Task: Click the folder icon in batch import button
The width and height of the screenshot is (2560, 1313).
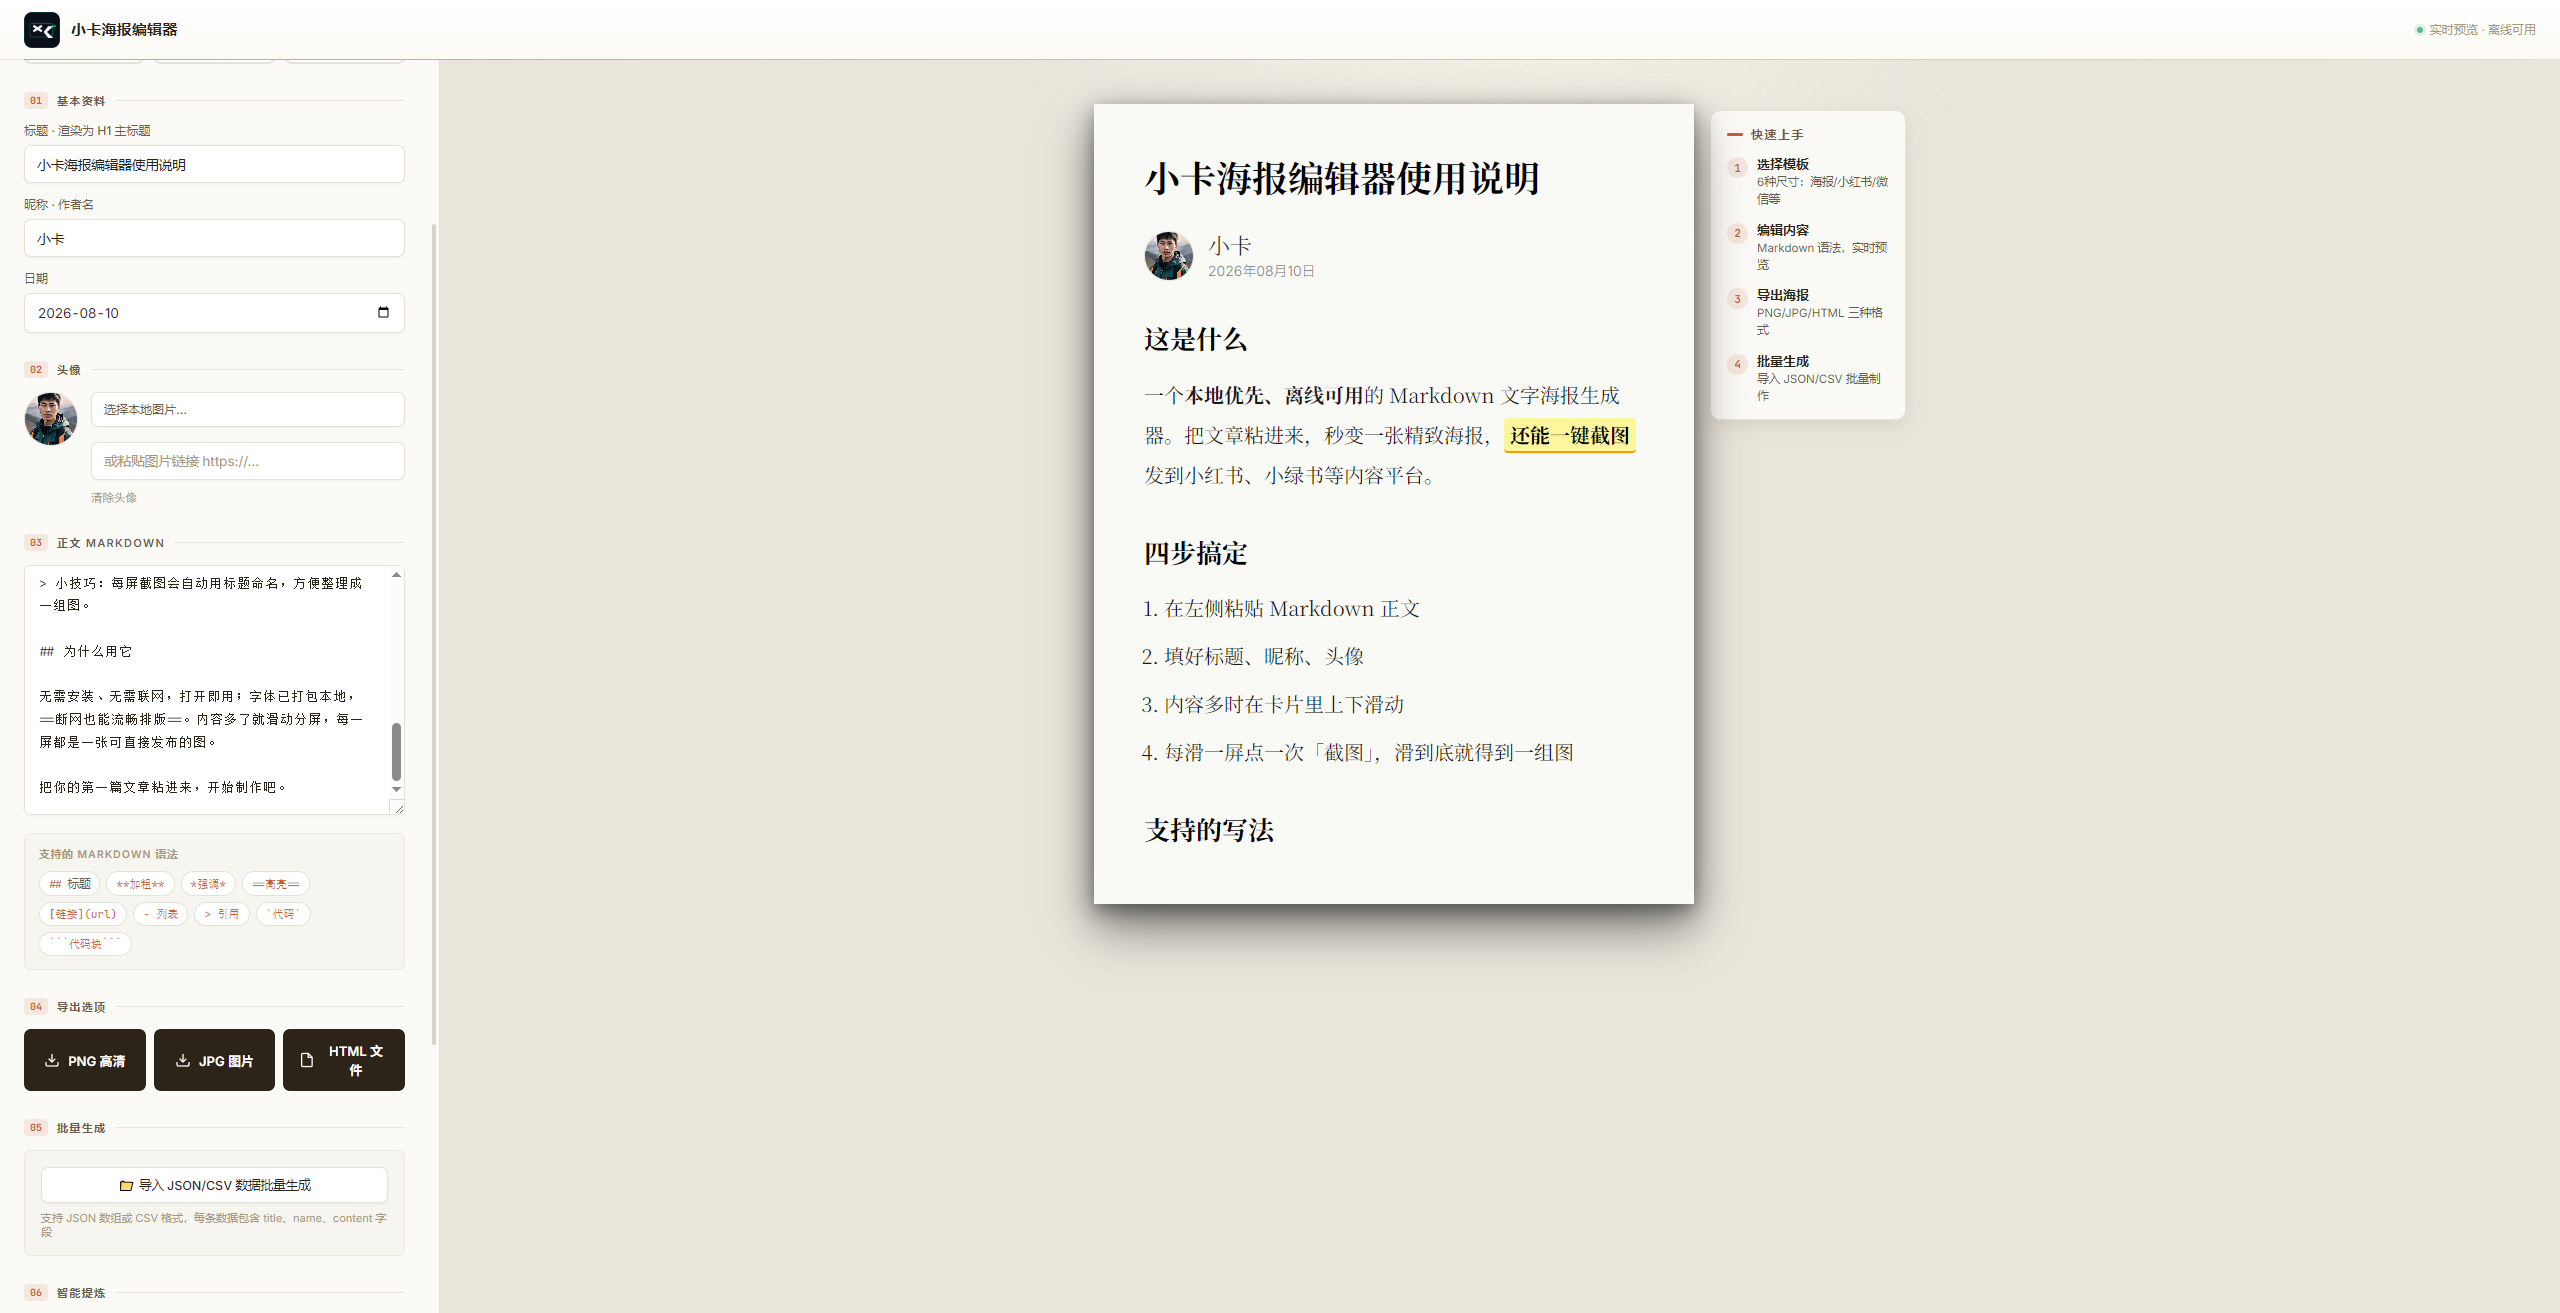Action: click(126, 1185)
